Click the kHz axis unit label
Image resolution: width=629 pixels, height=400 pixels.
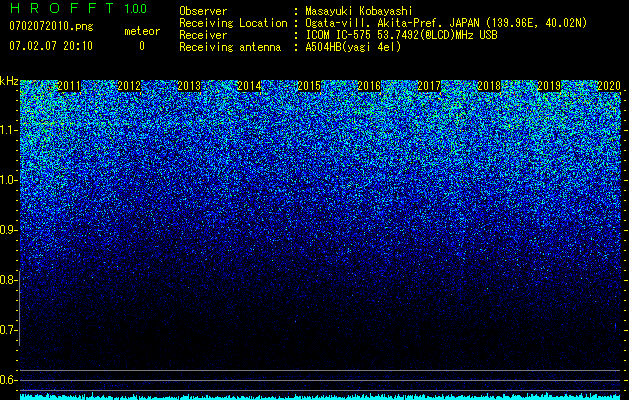9,81
